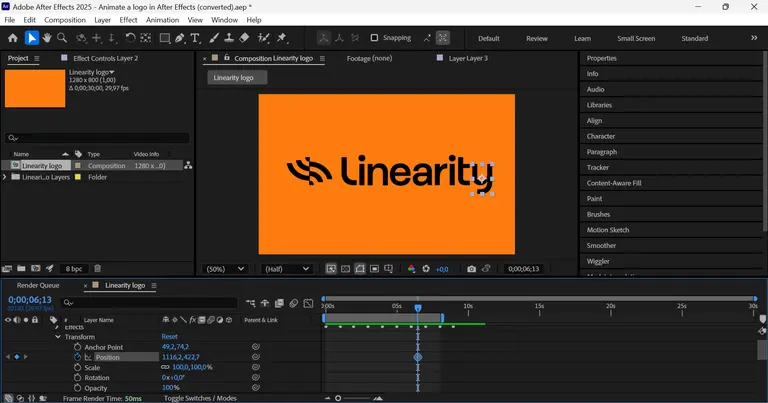
Task: Click the Anchor Point pick whip spiral
Action: (x=256, y=346)
